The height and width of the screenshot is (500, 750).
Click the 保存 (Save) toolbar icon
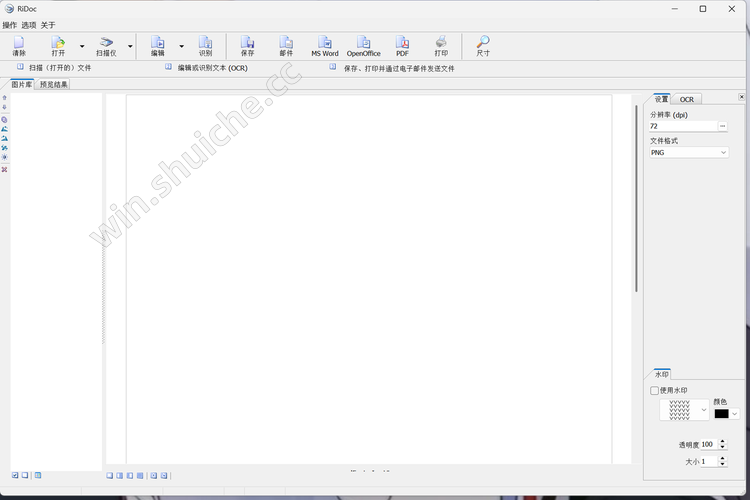click(247, 45)
